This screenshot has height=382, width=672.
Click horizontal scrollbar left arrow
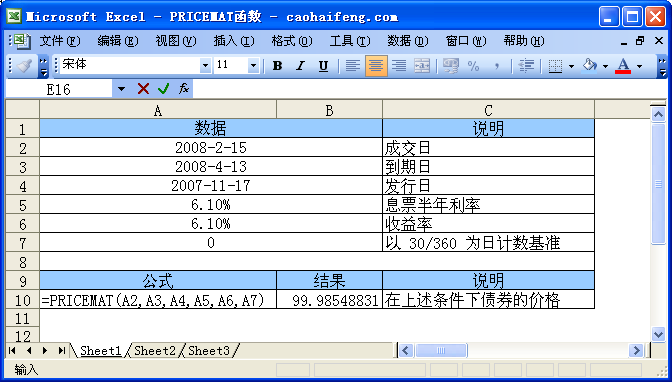pos(405,351)
